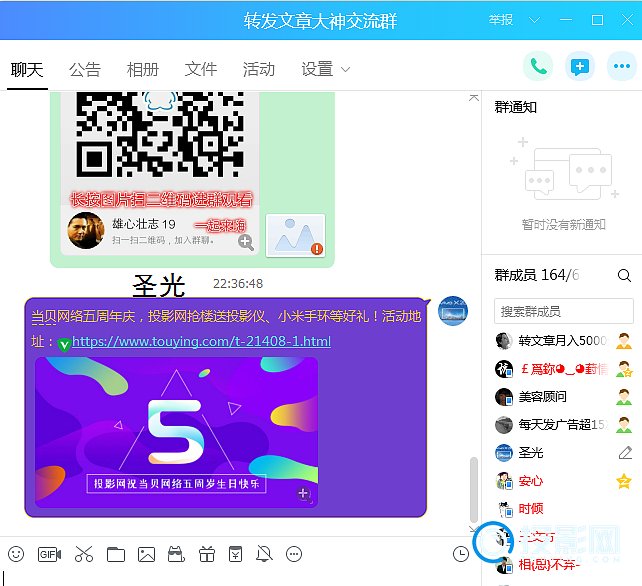
Task: Select member 转文章月入5000
Action: coord(563,341)
